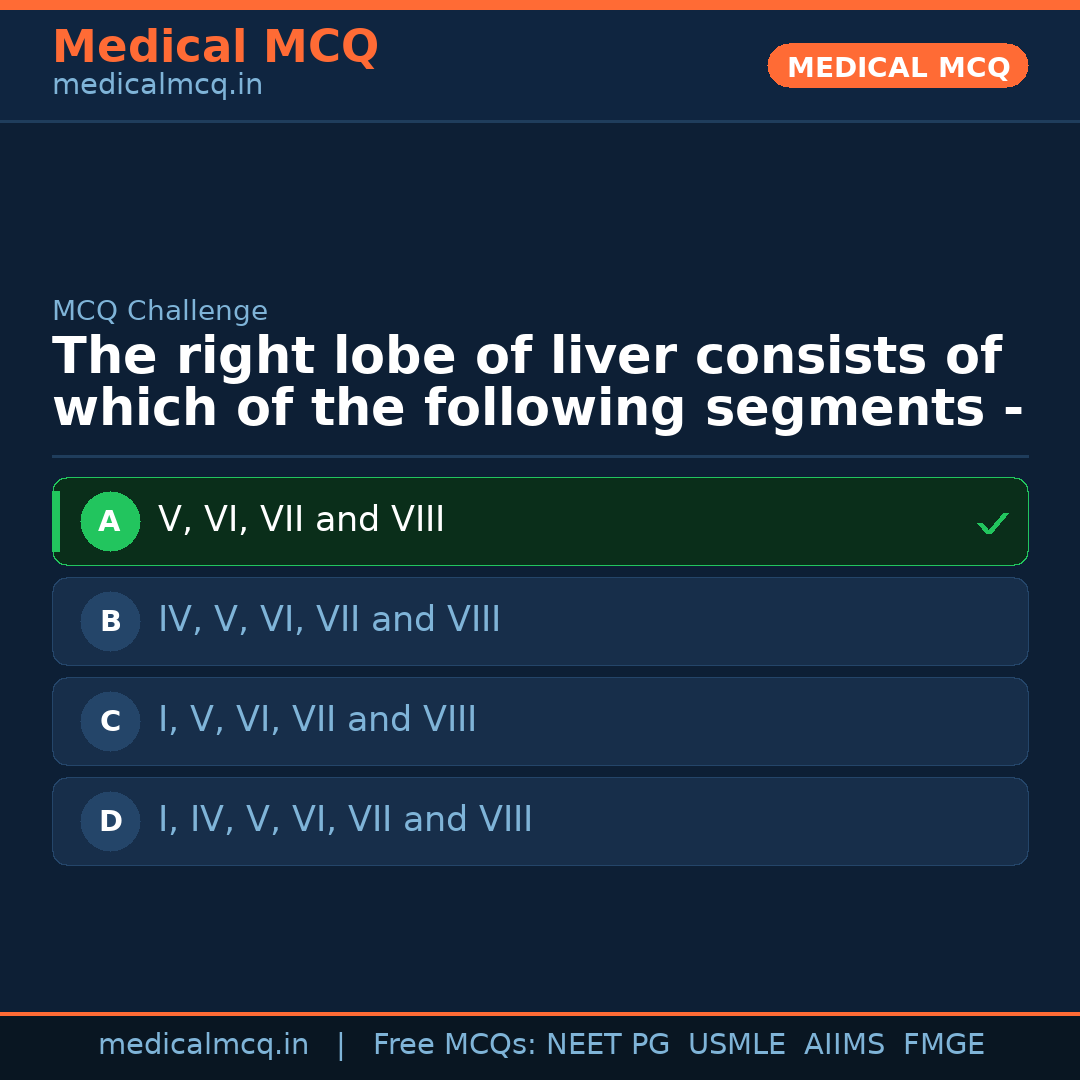Click the green checkmark on option A
This screenshot has height=1080, width=1080.
point(992,523)
